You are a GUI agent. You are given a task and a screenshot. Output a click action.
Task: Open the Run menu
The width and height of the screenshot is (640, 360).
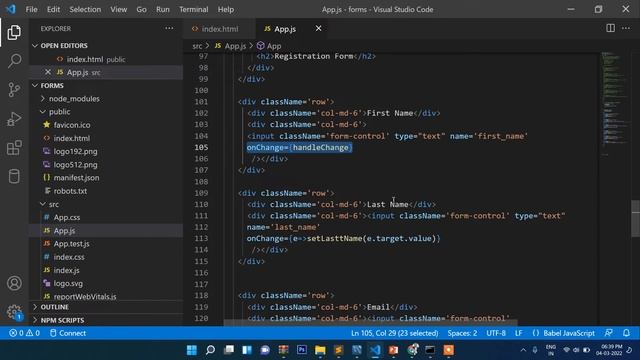162,9
